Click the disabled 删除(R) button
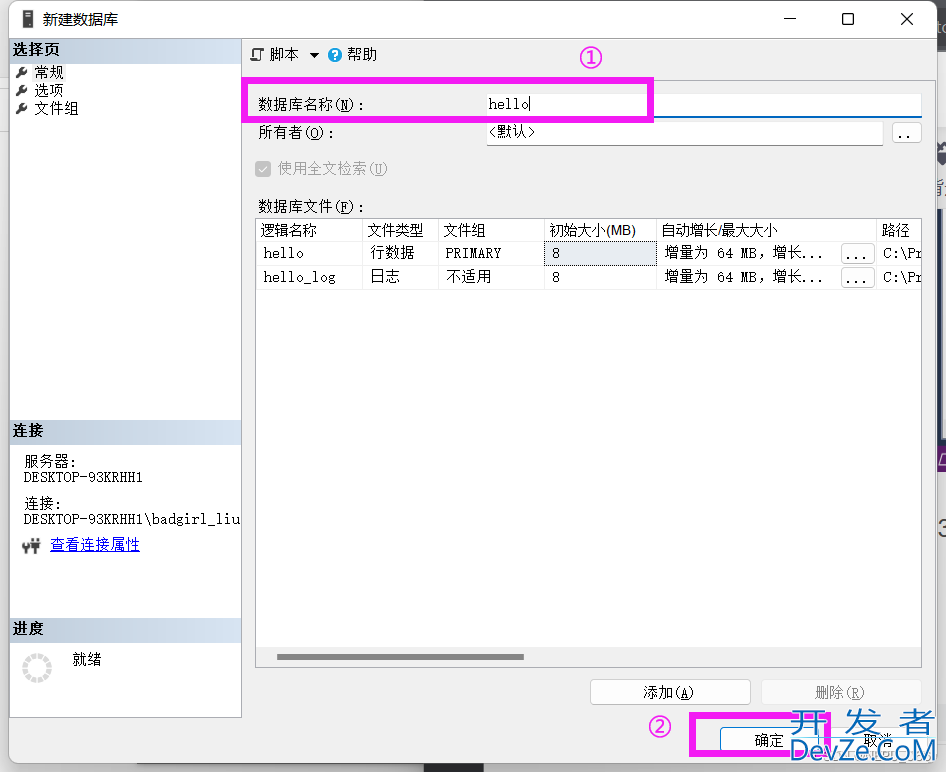The image size is (946, 772). click(840, 692)
